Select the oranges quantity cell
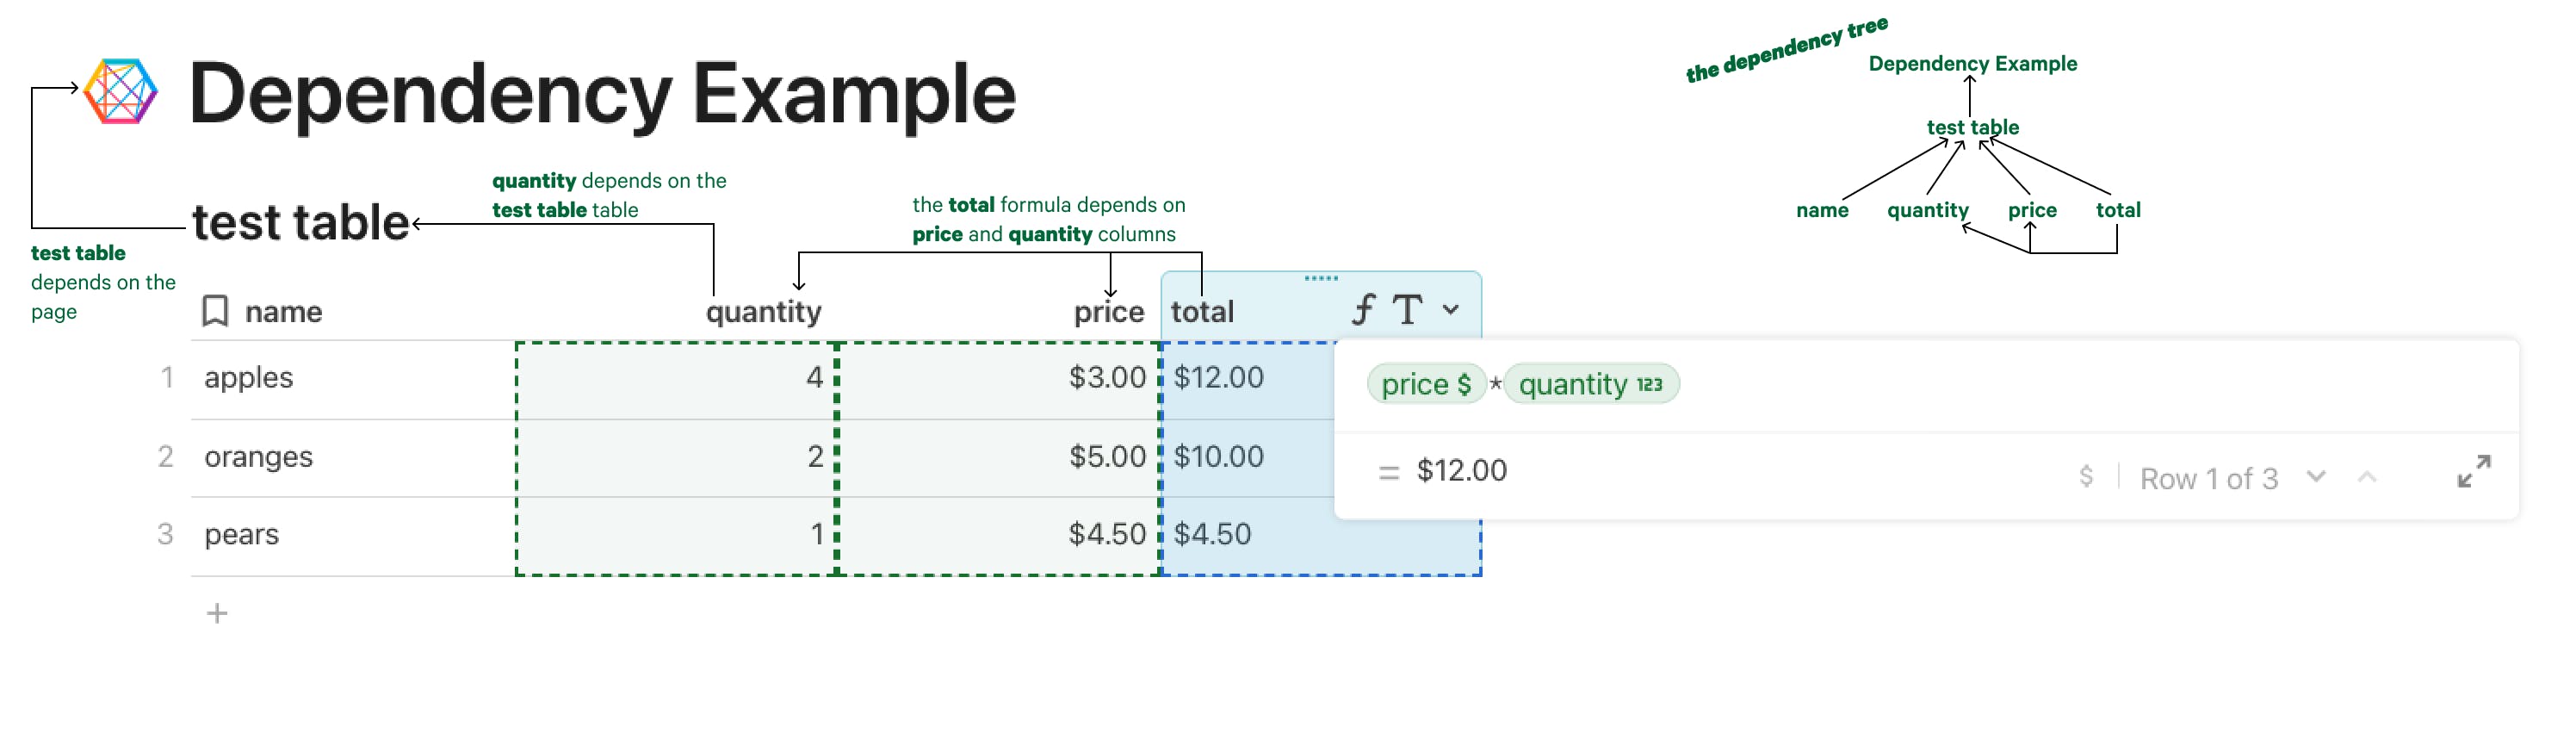Screen dimensions: 2576x739 click(x=676, y=457)
